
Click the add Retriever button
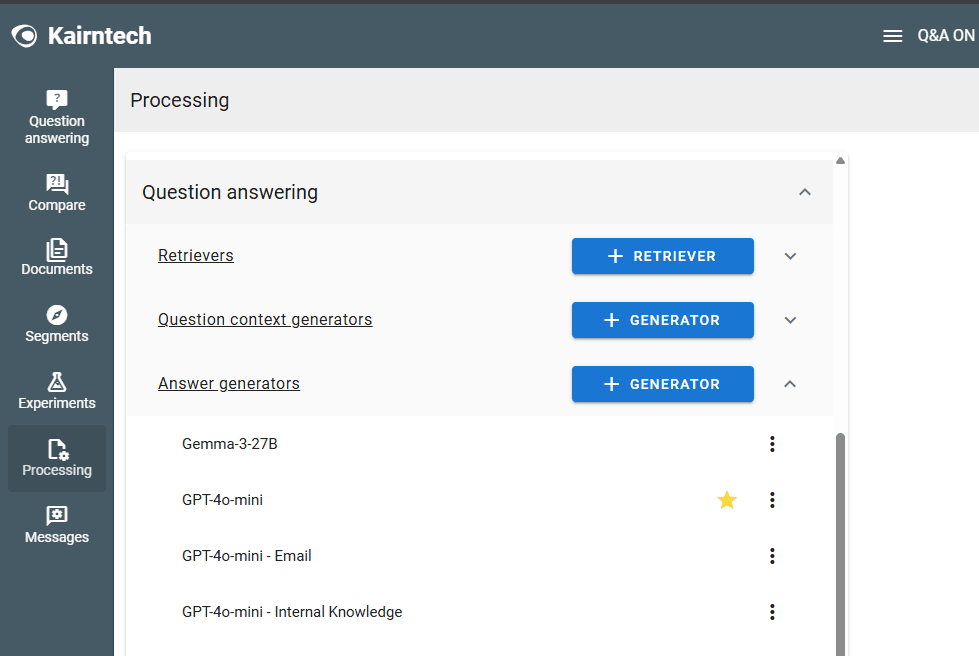pos(662,256)
